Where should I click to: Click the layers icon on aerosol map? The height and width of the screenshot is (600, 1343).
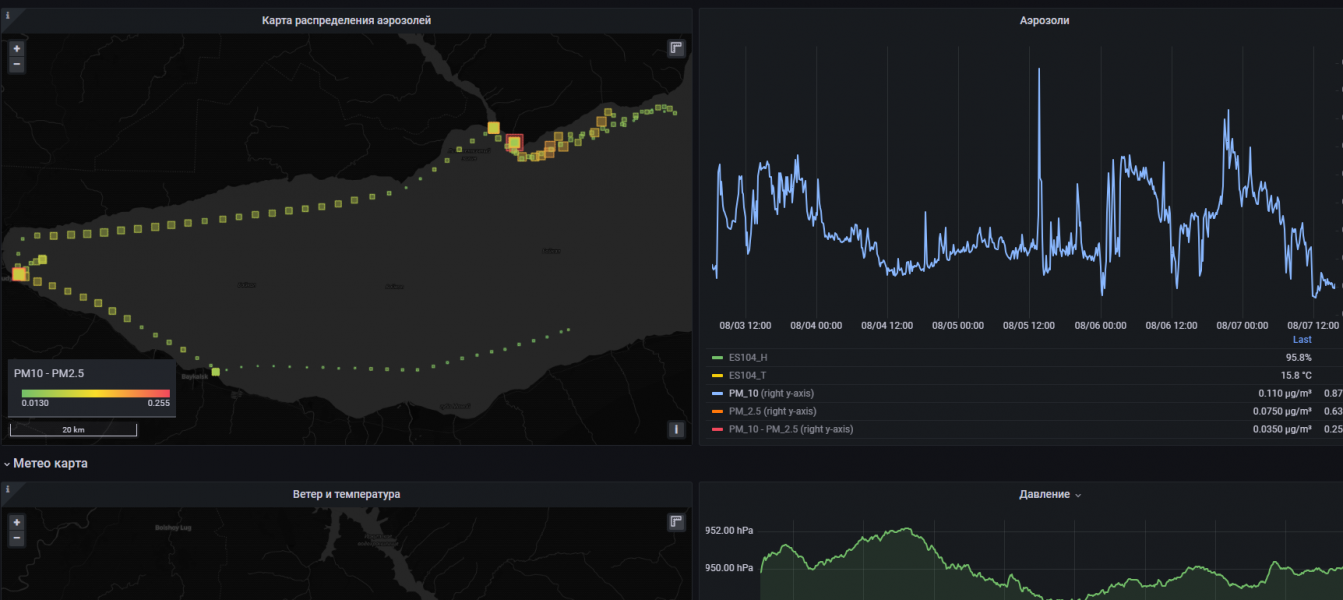(x=676, y=48)
